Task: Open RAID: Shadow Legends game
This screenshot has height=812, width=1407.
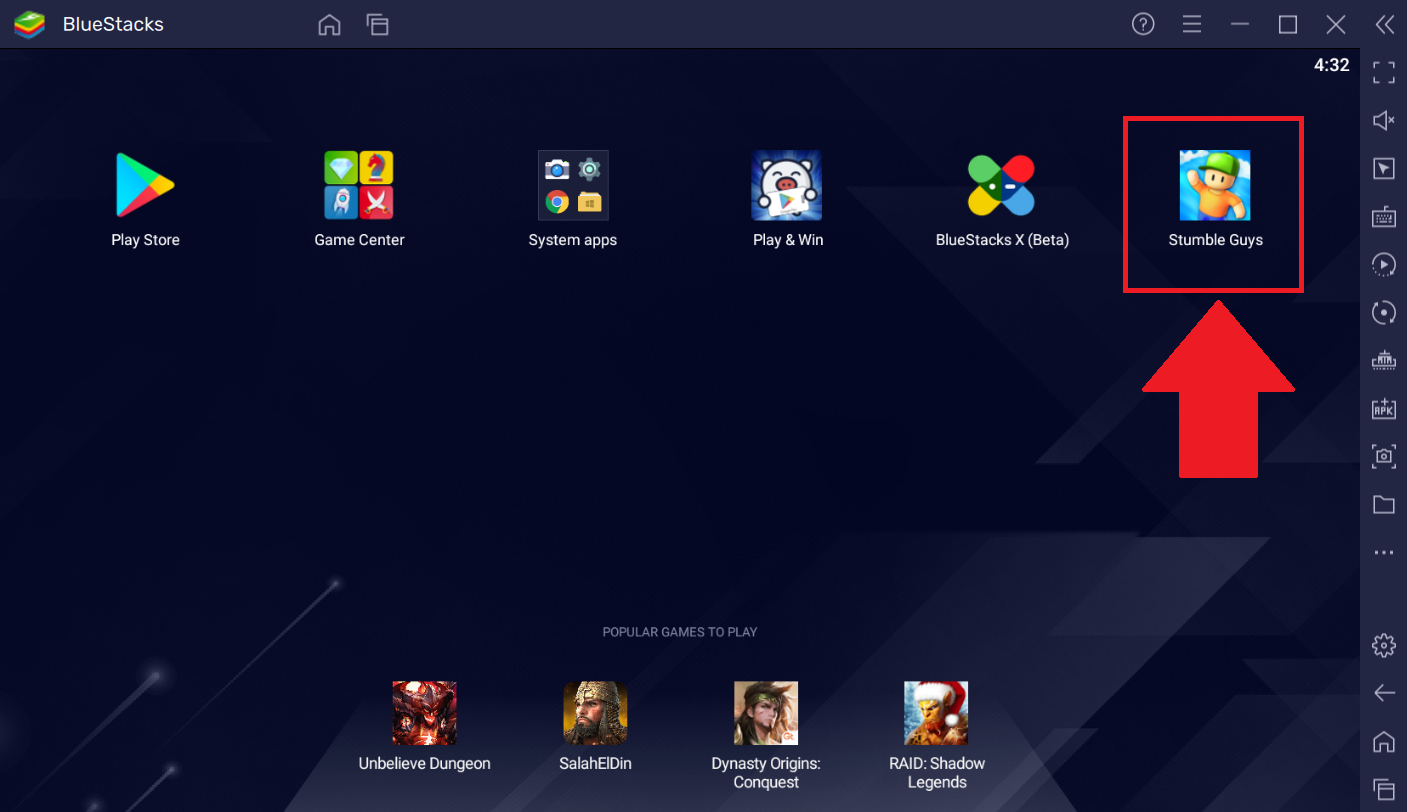Action: coord(936,714)
